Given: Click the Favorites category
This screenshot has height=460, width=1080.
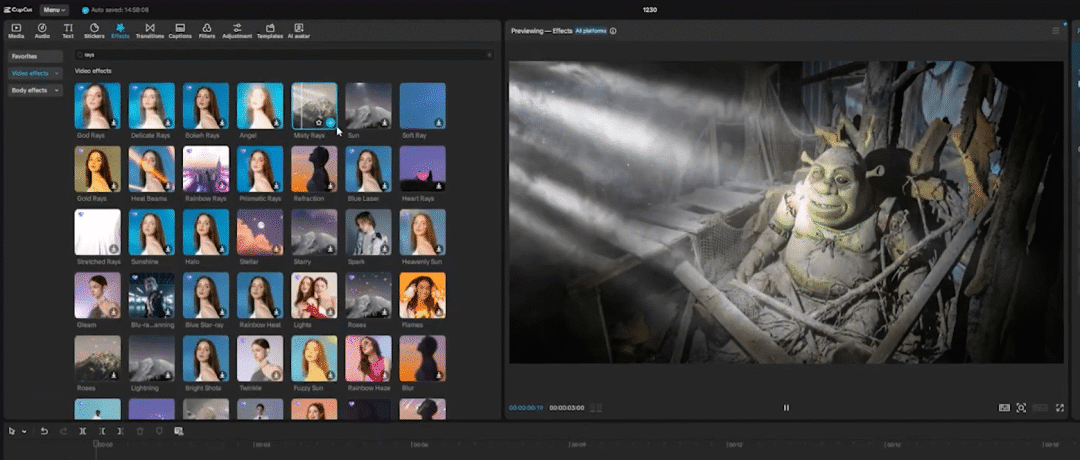Looking at the screenshot, I should click(35, 56).
